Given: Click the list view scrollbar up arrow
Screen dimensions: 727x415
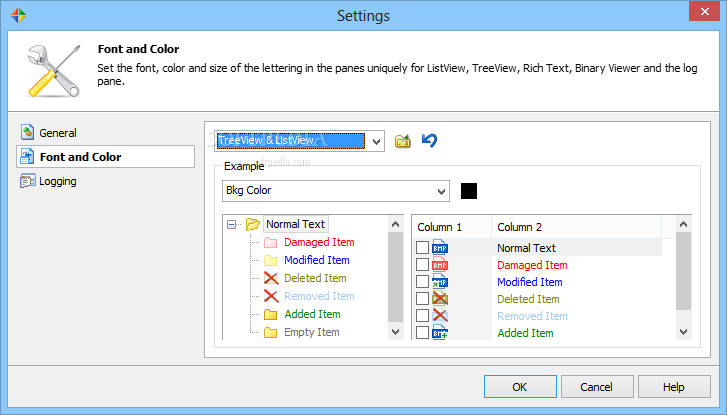Looking at the screenshot, I should [x=683, y=224].
